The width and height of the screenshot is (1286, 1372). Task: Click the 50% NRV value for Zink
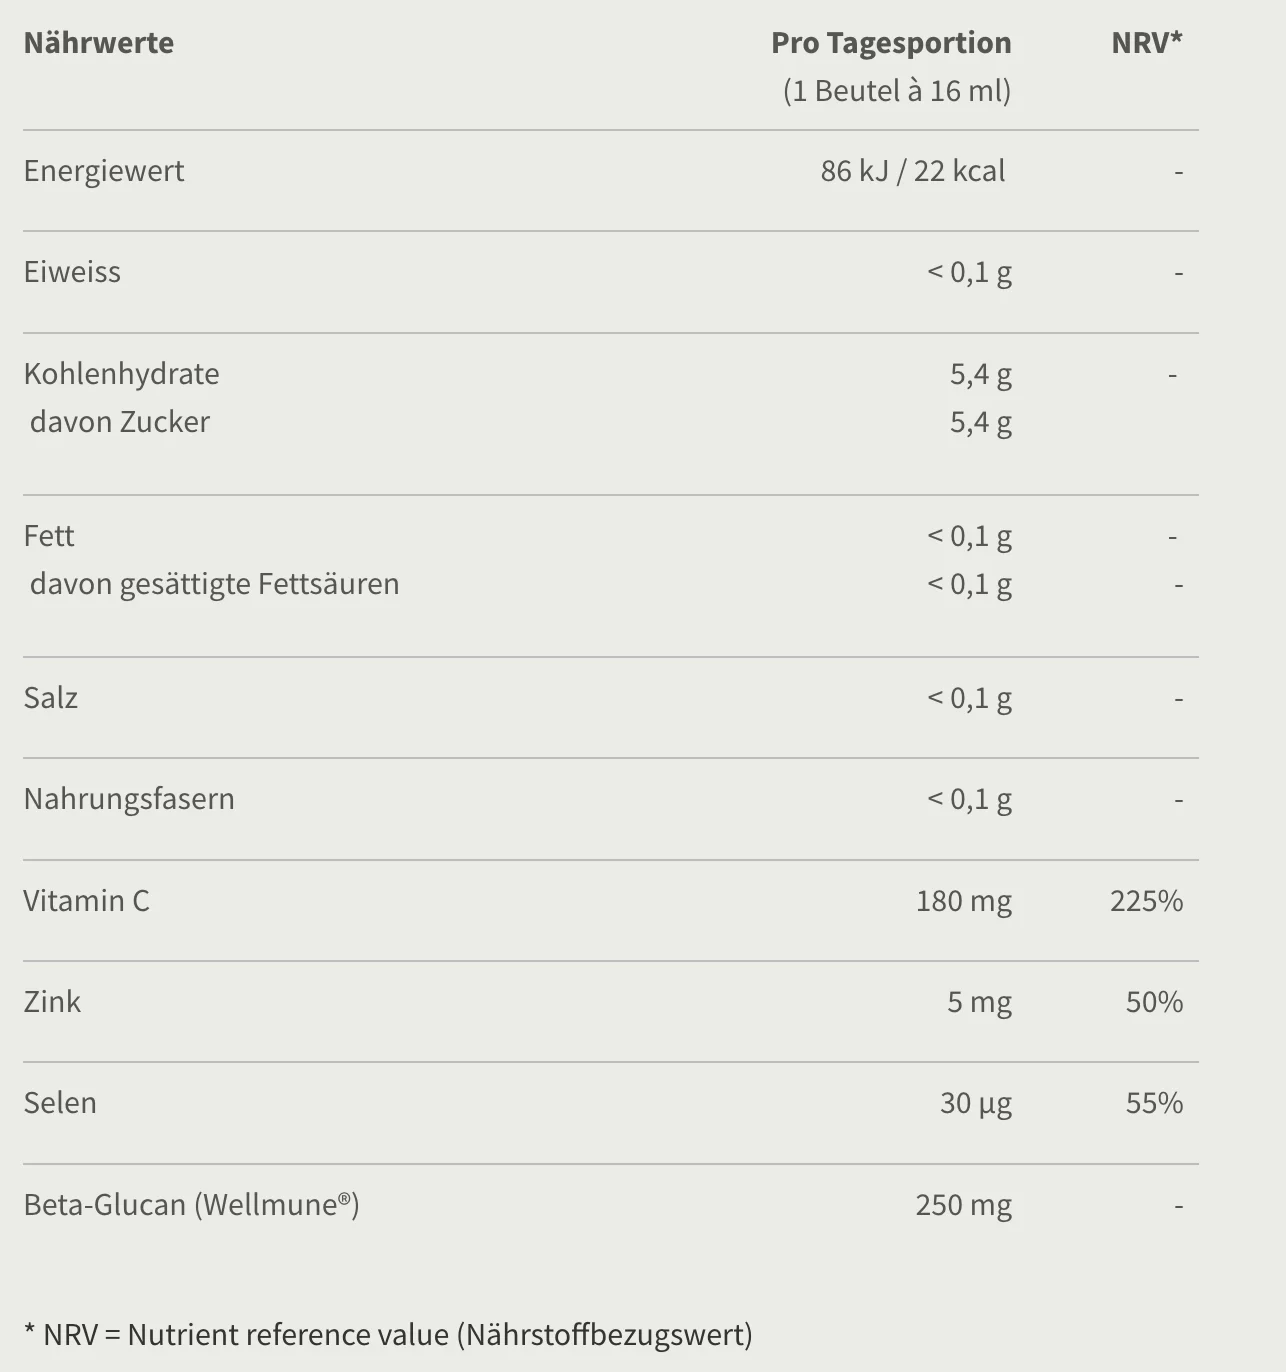pos(1154,1002)
